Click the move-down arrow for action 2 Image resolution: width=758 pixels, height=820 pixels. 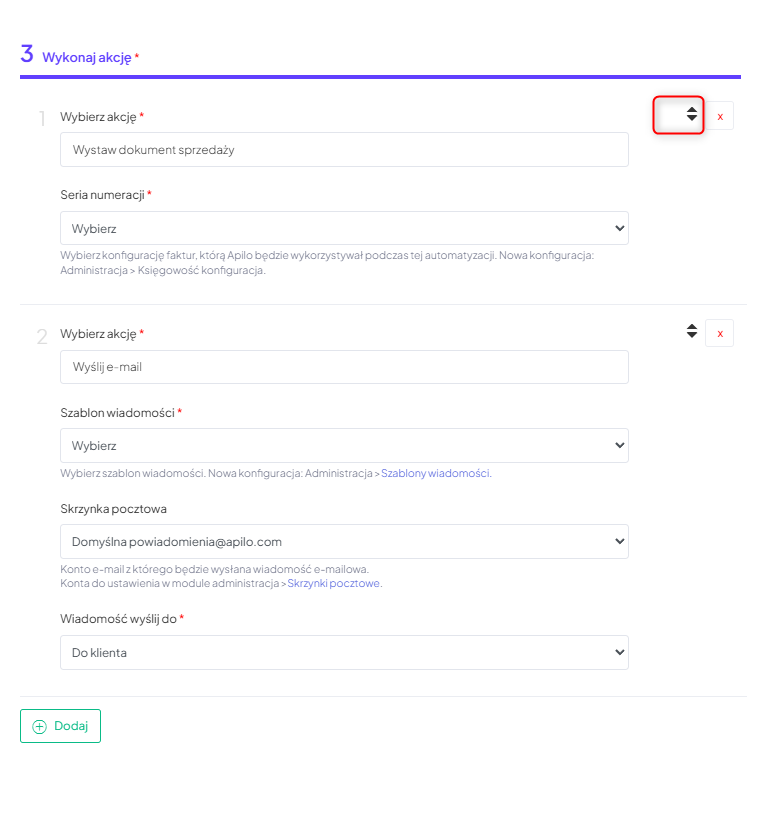point(691,335)
